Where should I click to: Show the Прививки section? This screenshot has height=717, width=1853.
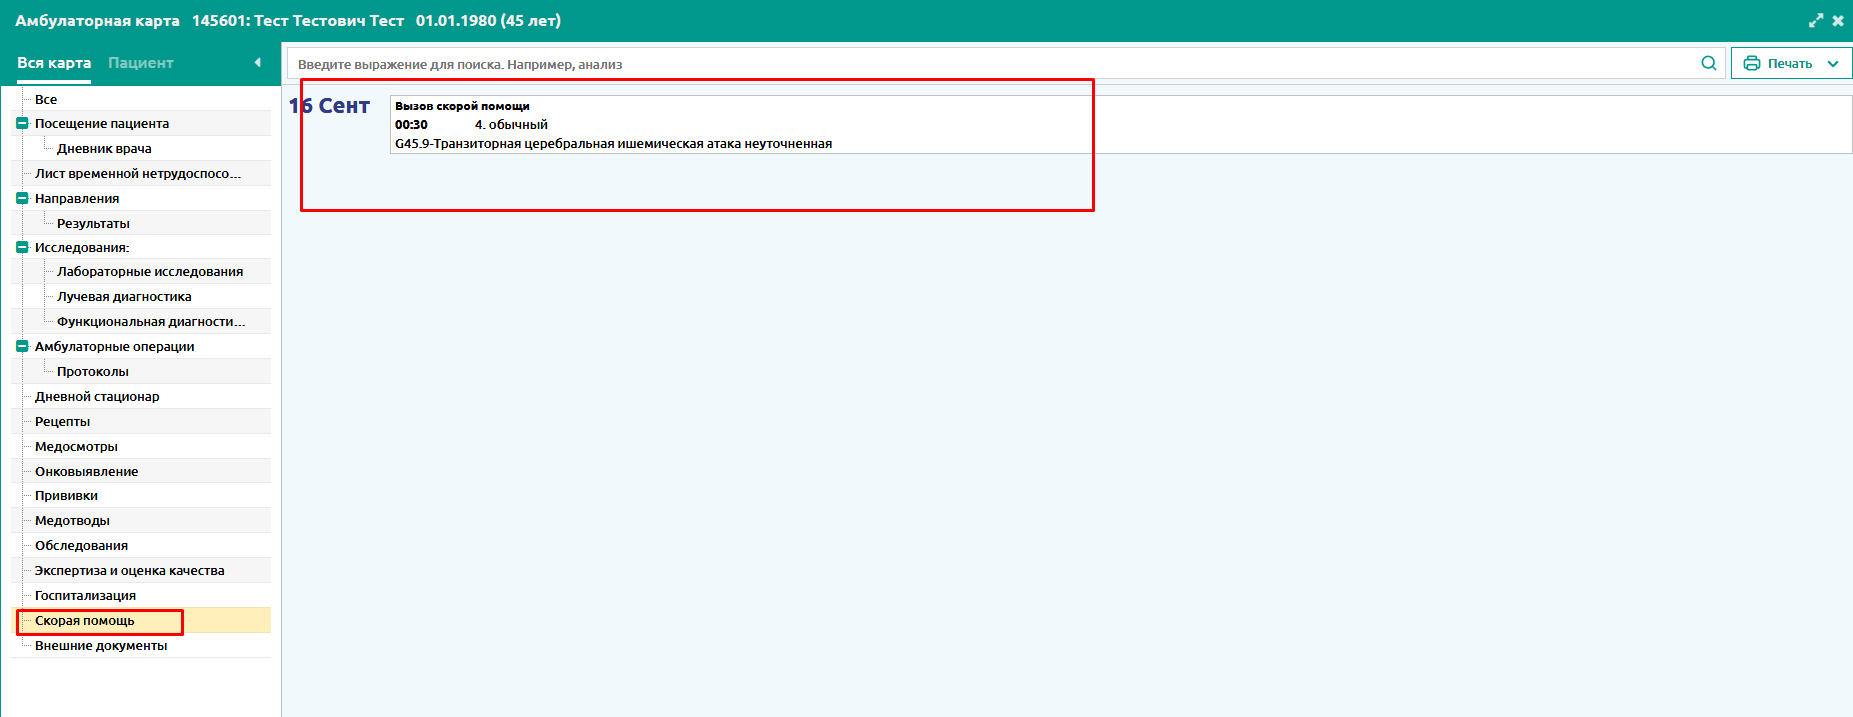pos(66,496)
